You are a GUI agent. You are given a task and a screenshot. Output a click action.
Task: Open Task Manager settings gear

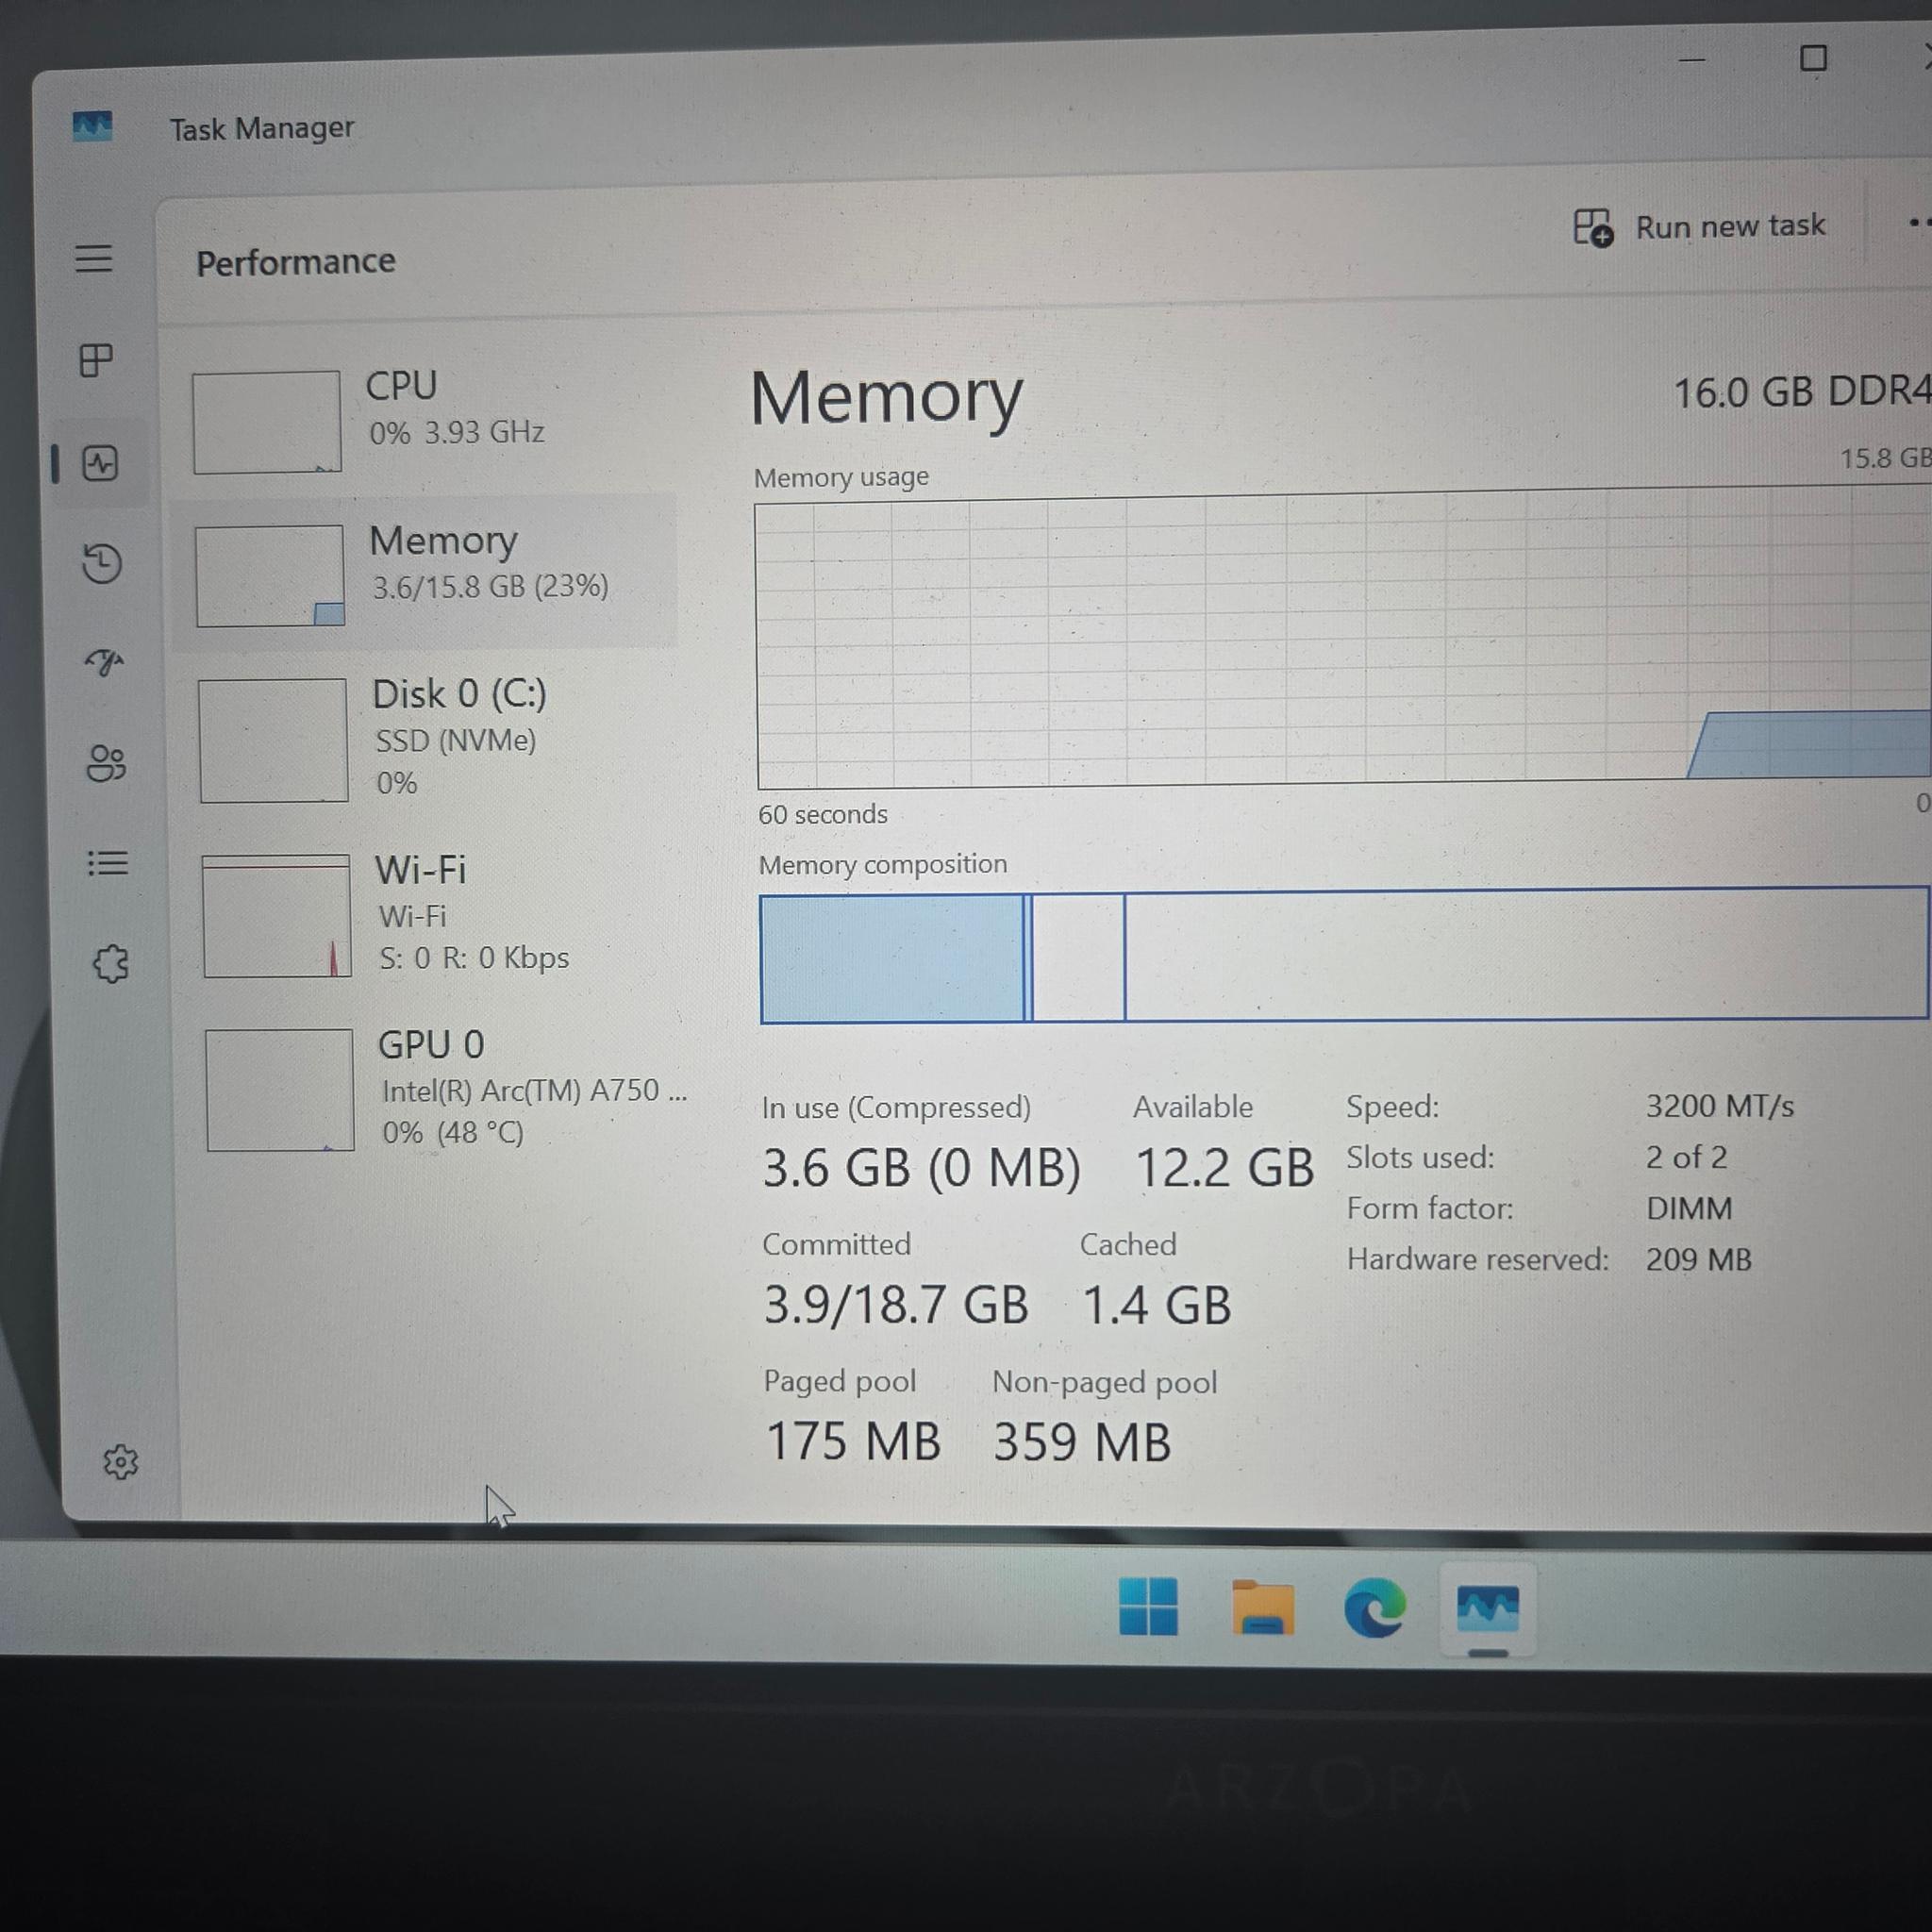click(120, 1462)
